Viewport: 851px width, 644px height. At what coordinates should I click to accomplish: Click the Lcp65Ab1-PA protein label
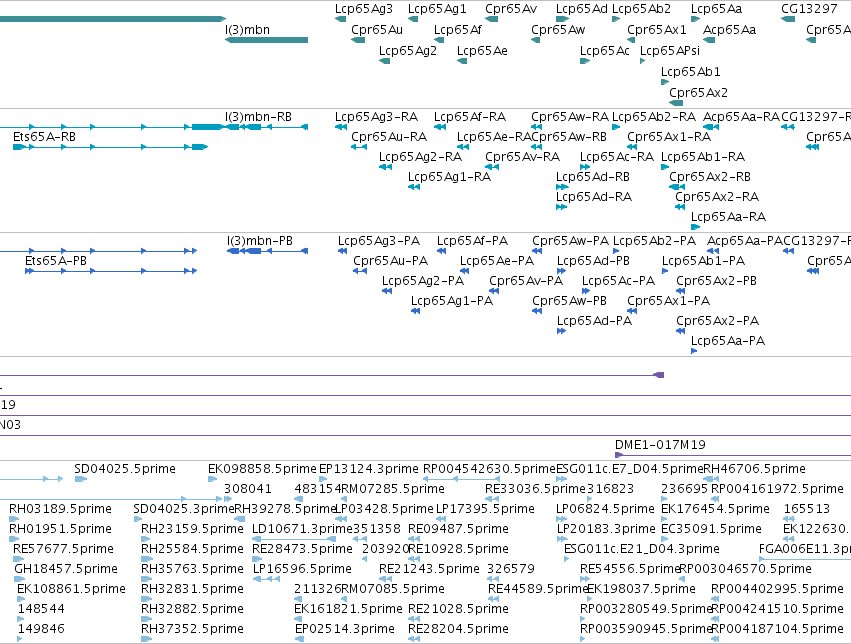pos(703,261)
